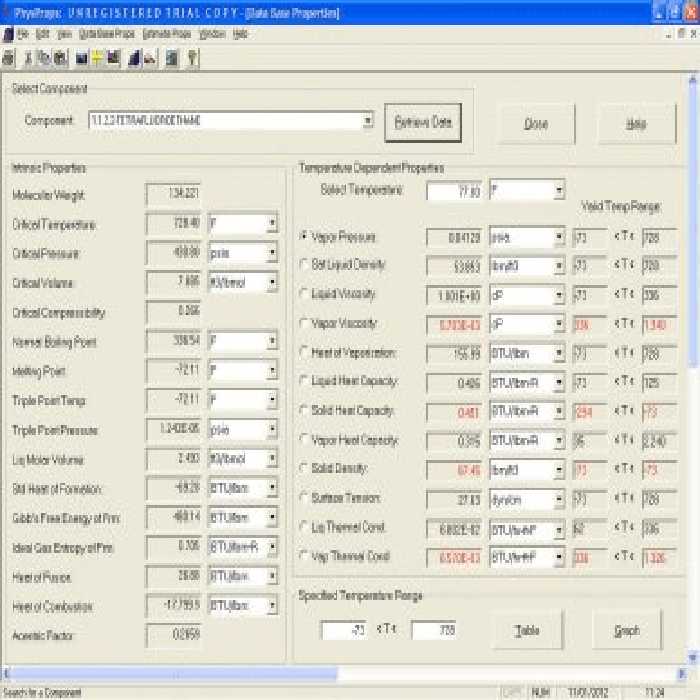This screenshot has height=700, width=700.
Task: Select the Vap Thermal Cond radio button
Action: pyautogui.click(x=304, y=556)
